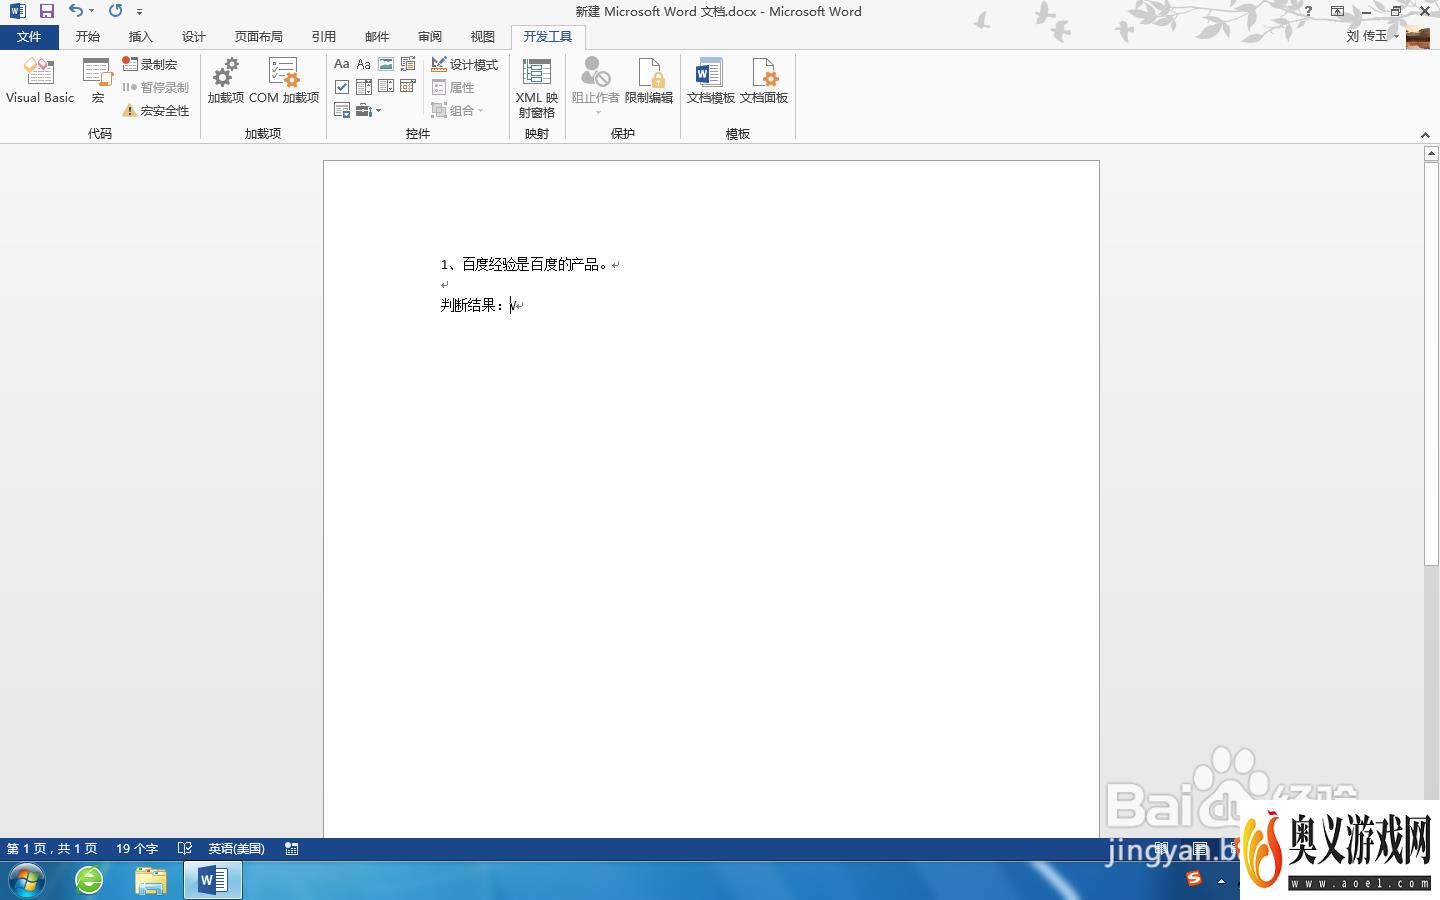Viewport: 1440px width, 900px height.
Task: Open 限制编辑 restrict editing pane
Action: pos(649,81)
